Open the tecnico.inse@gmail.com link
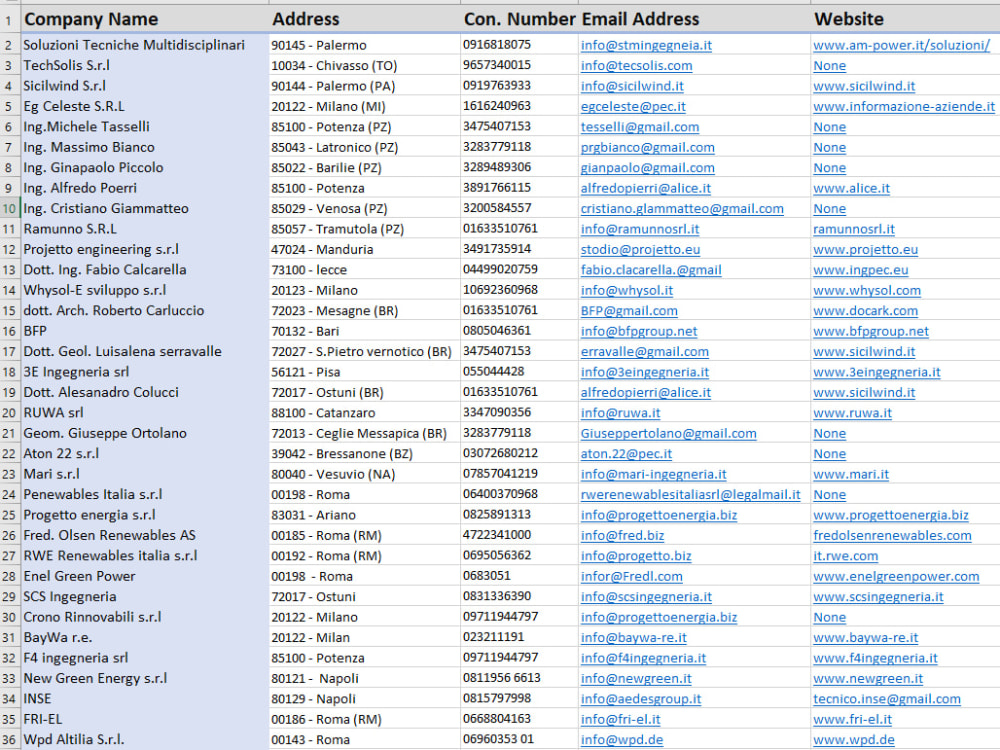The image size is (1000, 750). 886,698
